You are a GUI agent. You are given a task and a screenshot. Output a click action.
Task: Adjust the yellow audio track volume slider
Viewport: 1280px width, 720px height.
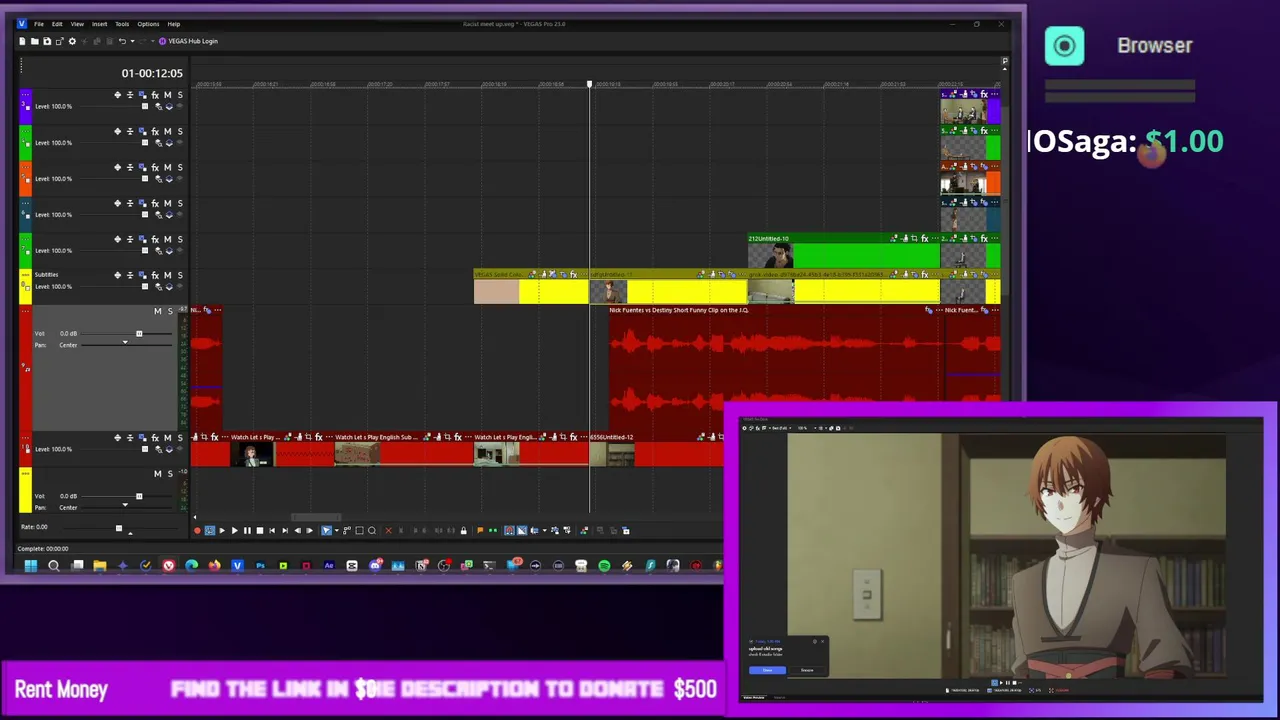[139, 496]
